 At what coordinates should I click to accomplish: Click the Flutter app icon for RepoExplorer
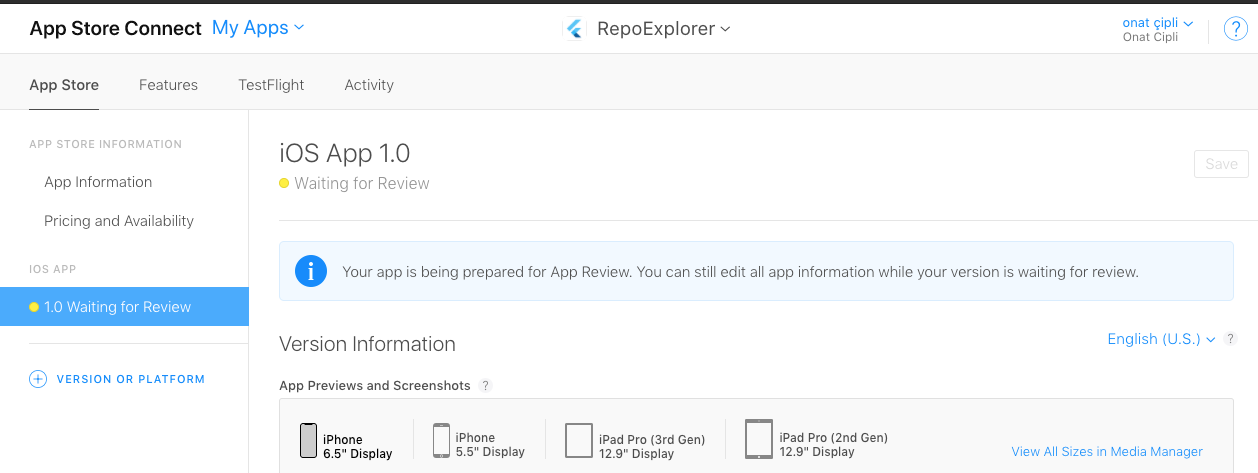pos(575,29)
